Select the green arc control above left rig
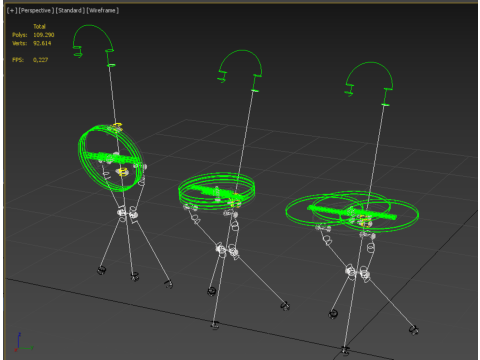Viewport: 480px width, 360px height. pyautogui.click(x=94, y=46)
